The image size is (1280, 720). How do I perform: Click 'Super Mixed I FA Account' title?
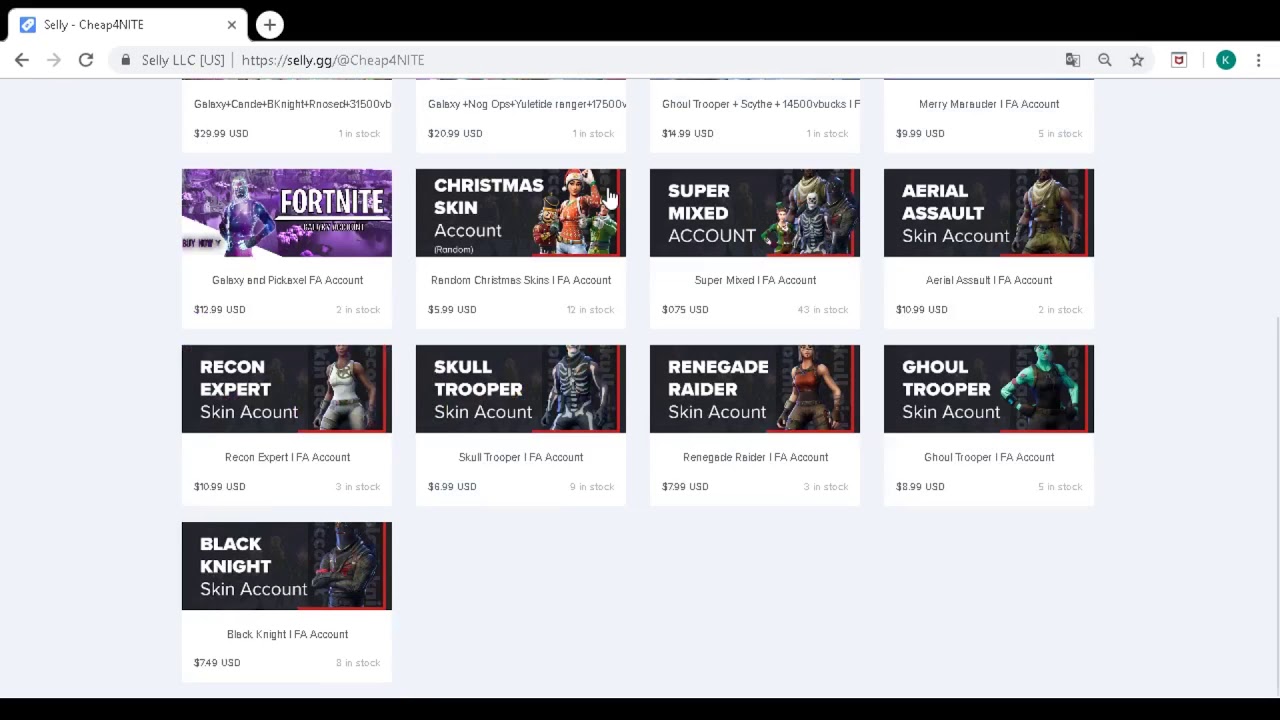coord(755,280)
